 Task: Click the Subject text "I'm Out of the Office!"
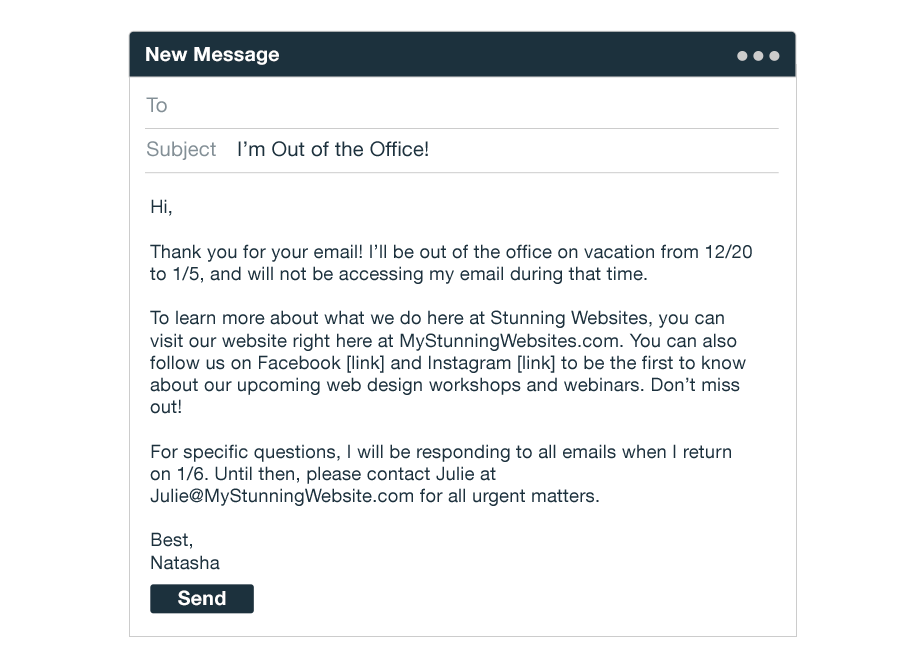333,150
